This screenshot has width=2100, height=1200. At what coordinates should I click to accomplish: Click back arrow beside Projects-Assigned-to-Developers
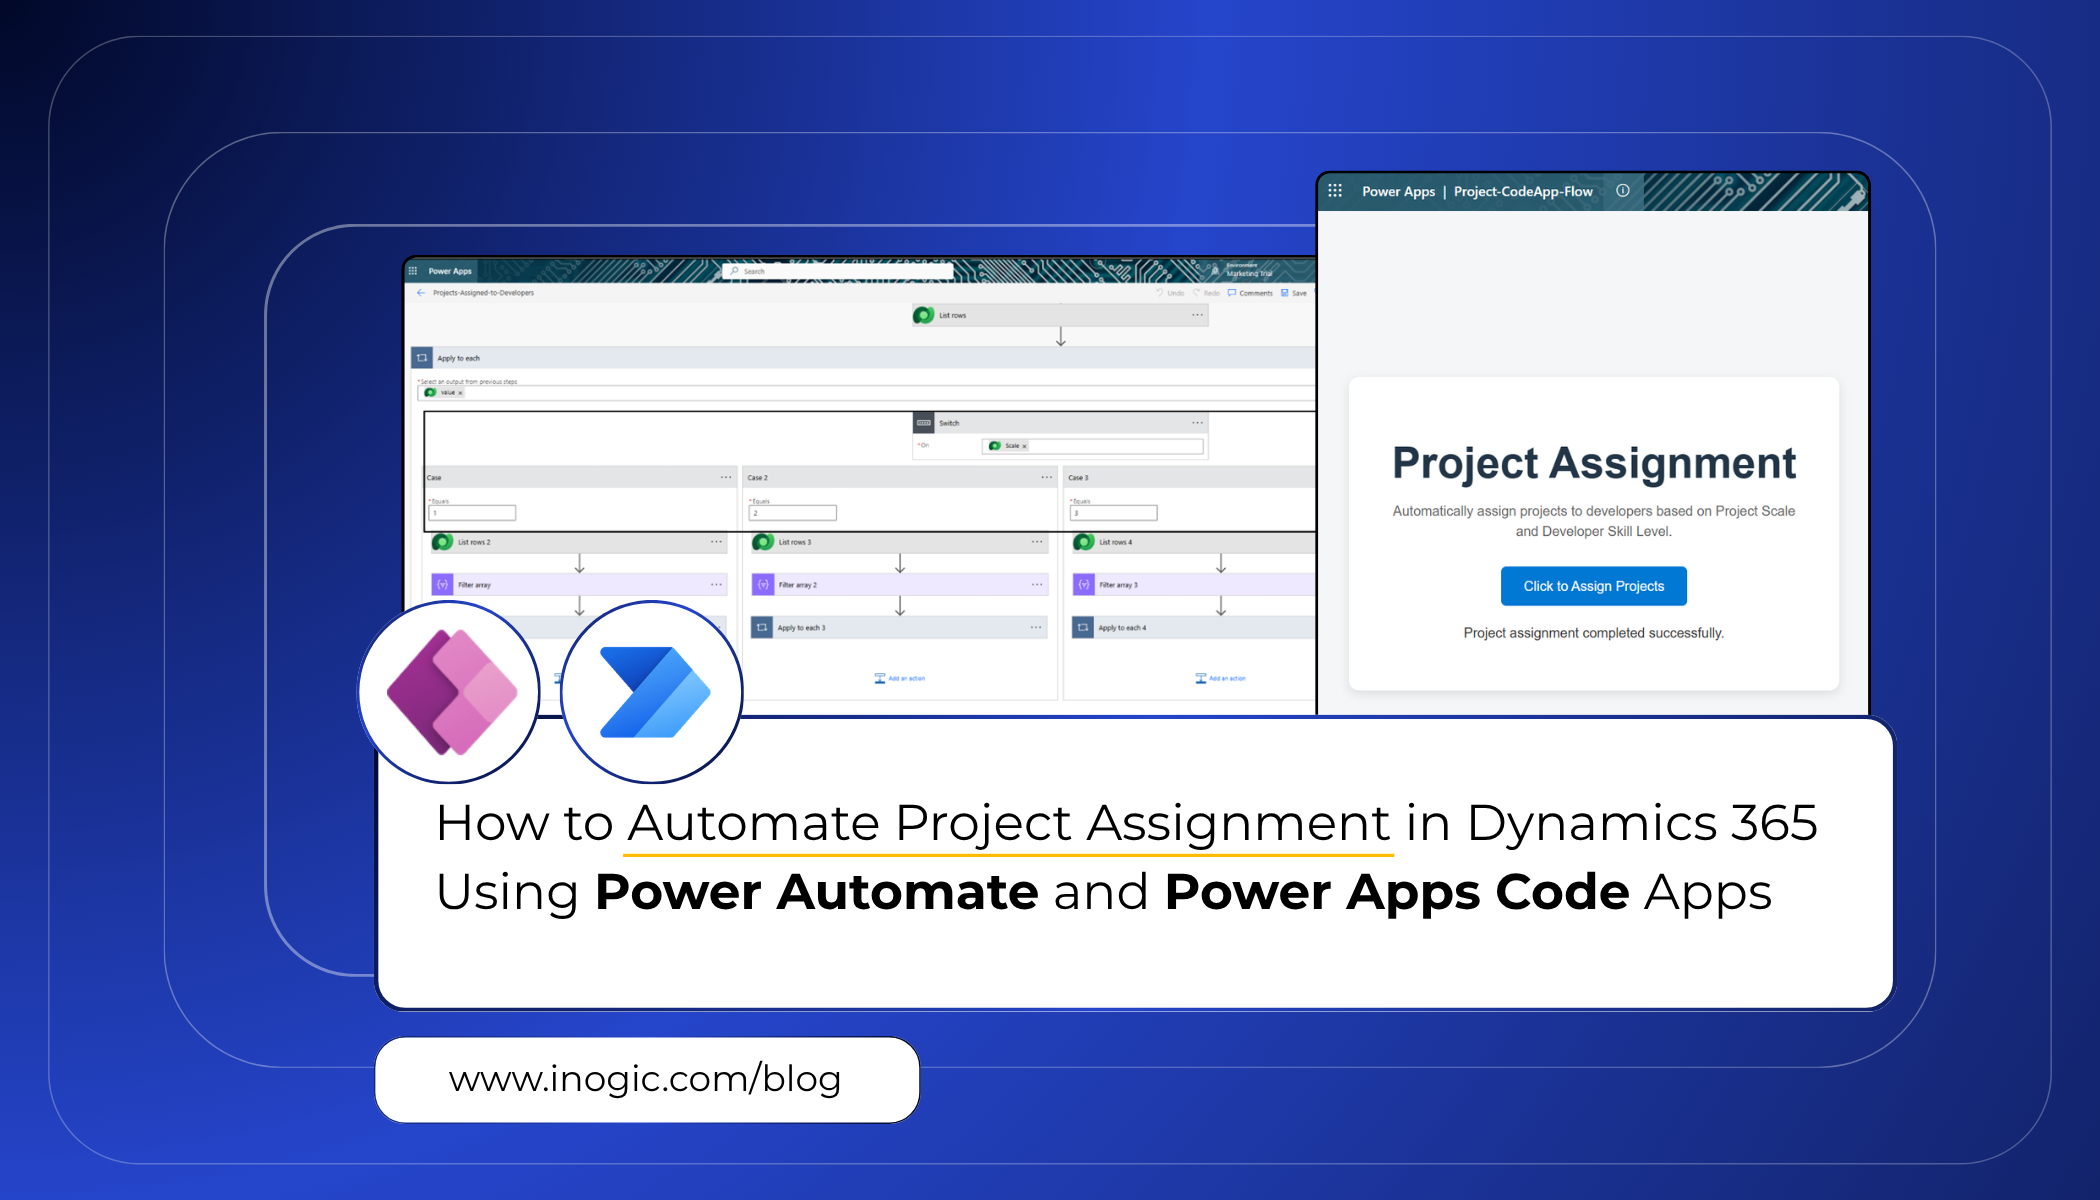click(421, 293)
